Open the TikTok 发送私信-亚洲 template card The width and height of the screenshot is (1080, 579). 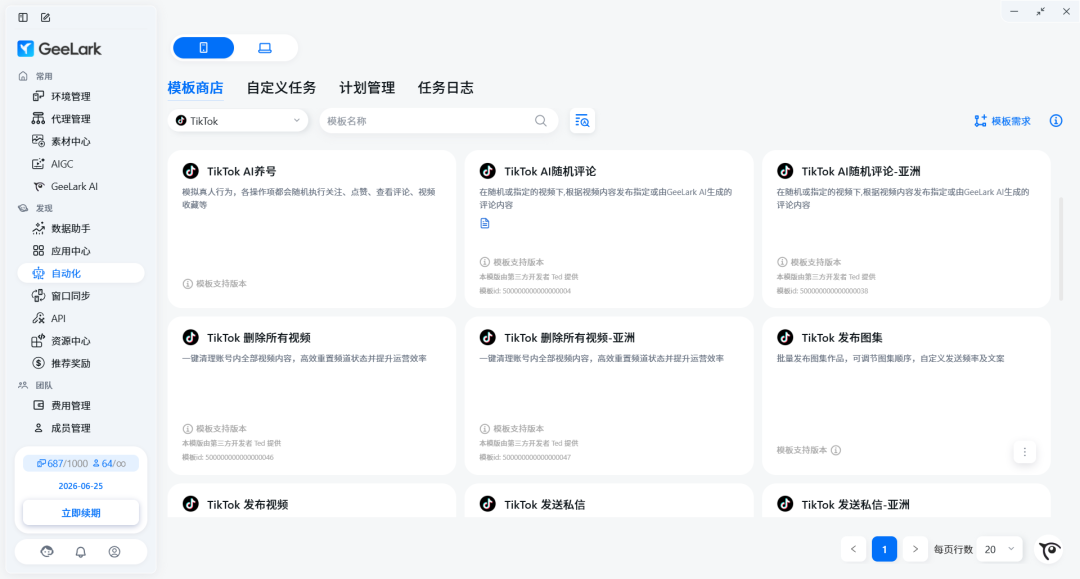tap(906, 501)
